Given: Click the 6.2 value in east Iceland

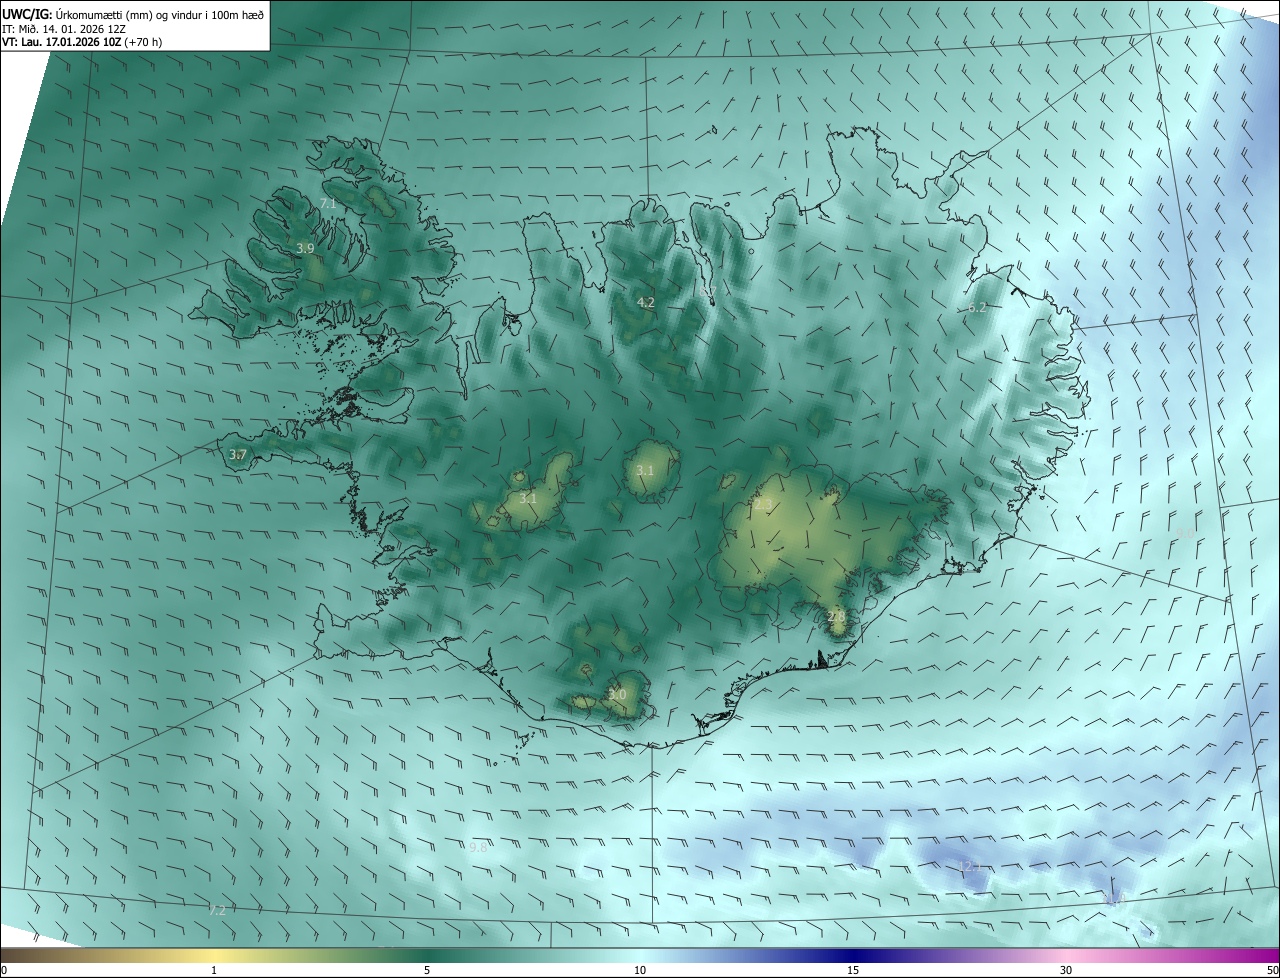Looking at the screenshot, I should pos(978,308).
